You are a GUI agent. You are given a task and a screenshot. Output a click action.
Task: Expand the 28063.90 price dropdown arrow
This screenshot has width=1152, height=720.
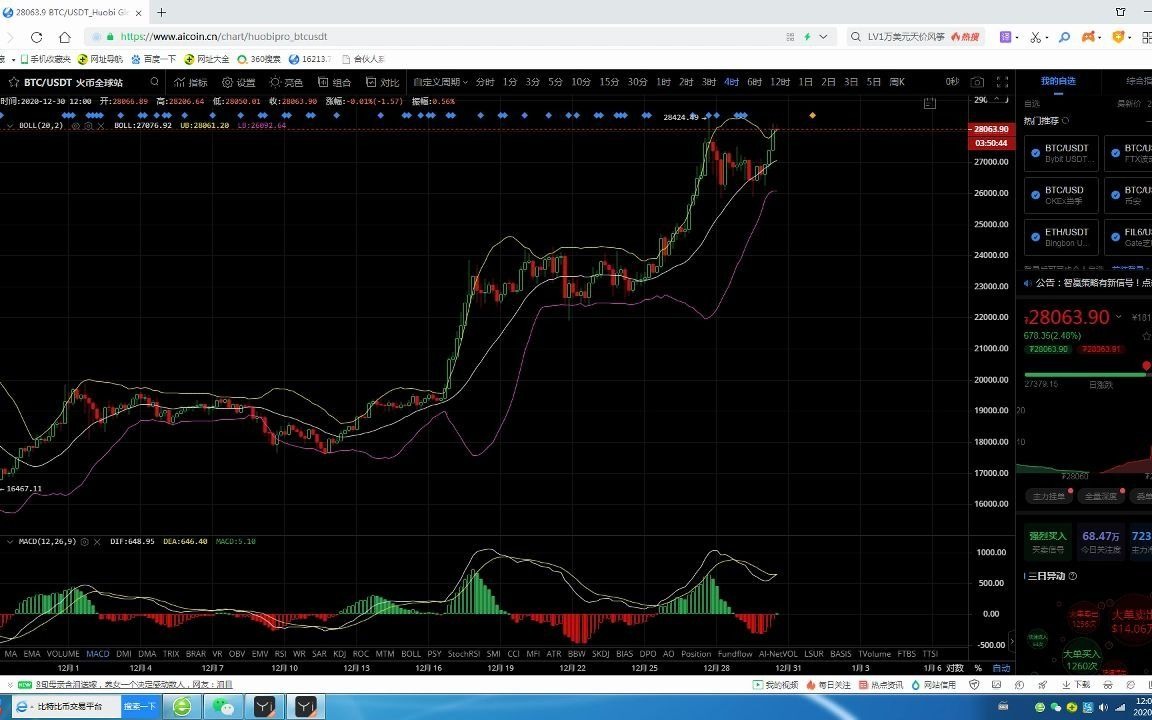pyautogui.click(x=1118, y=317)
